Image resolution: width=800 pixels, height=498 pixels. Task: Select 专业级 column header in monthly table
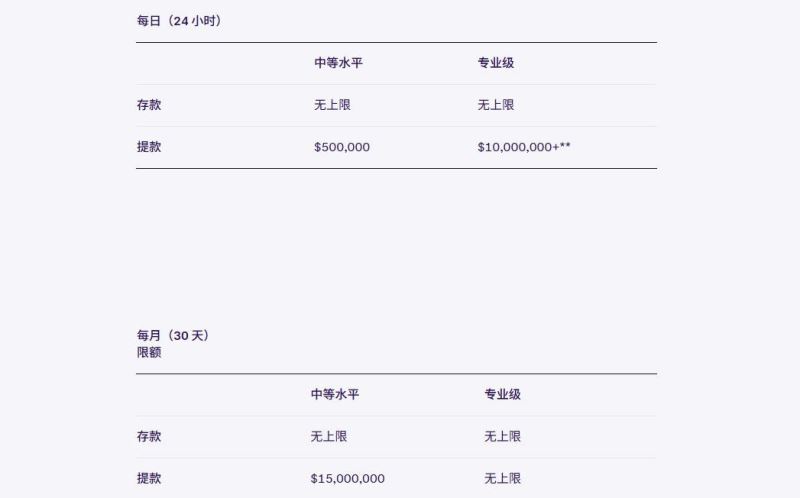coord(503,395)
